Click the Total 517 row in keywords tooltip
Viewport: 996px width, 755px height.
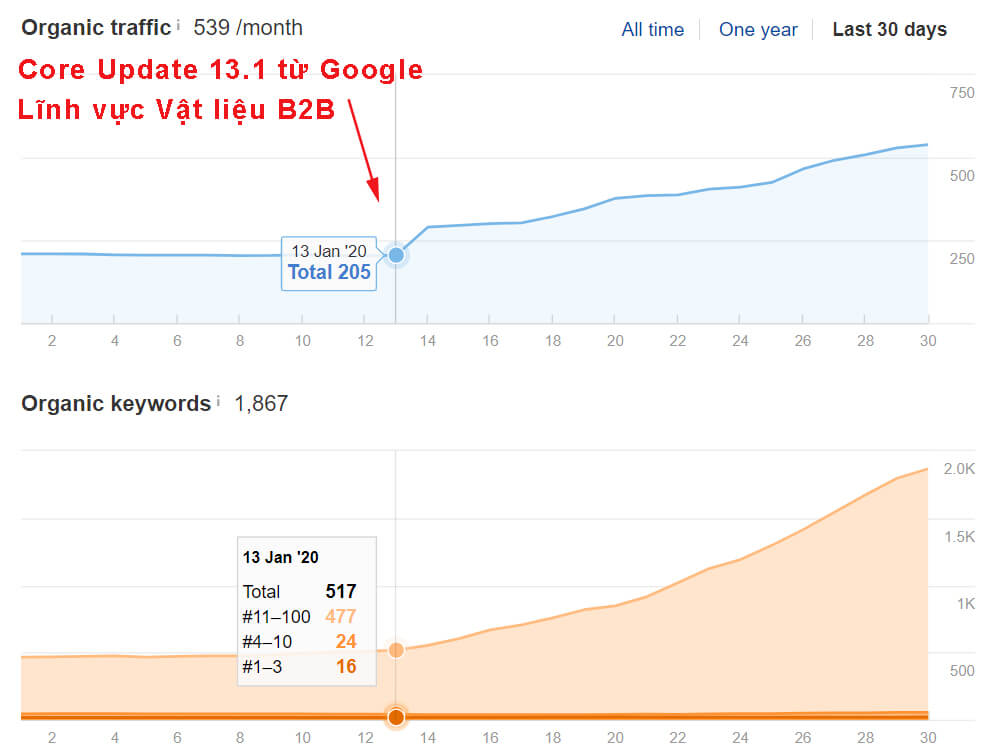point(300,591)
